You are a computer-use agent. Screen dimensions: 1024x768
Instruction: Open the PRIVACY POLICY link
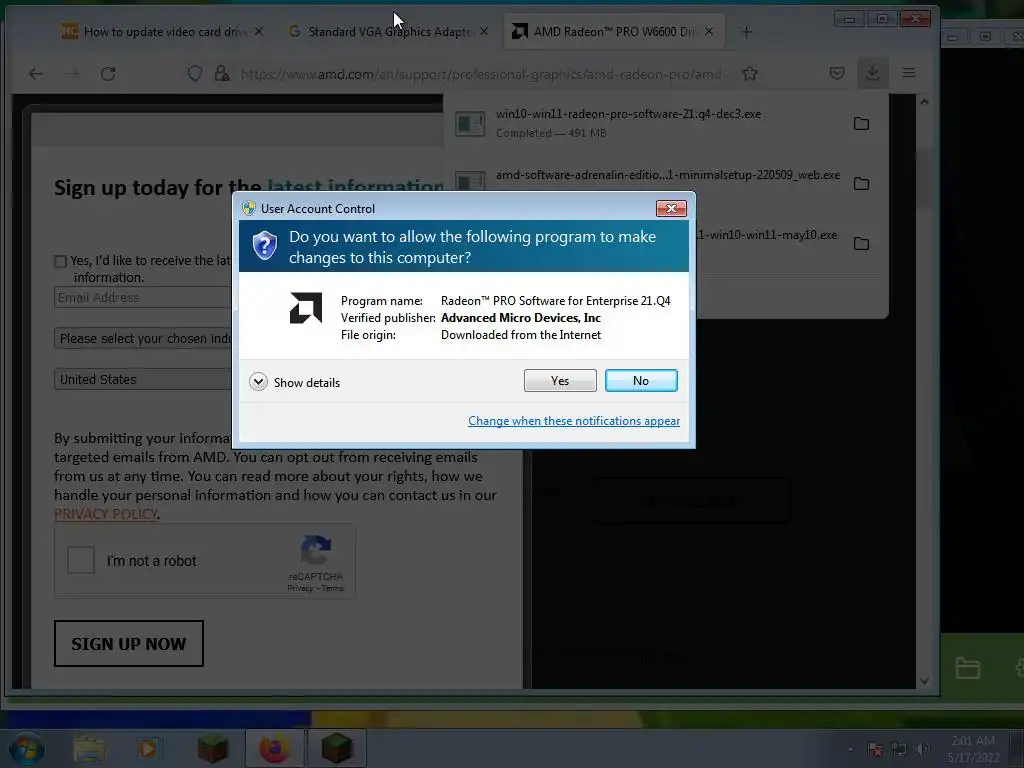click(x=106, y=514)
